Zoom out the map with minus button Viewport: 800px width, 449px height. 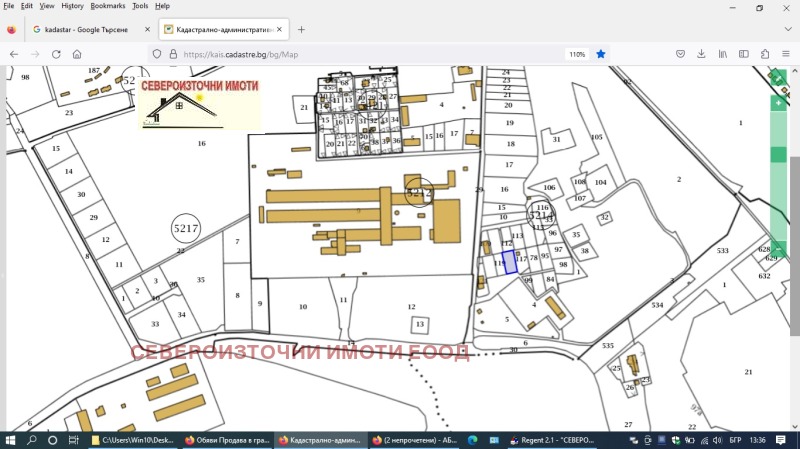tap(778, 249)
